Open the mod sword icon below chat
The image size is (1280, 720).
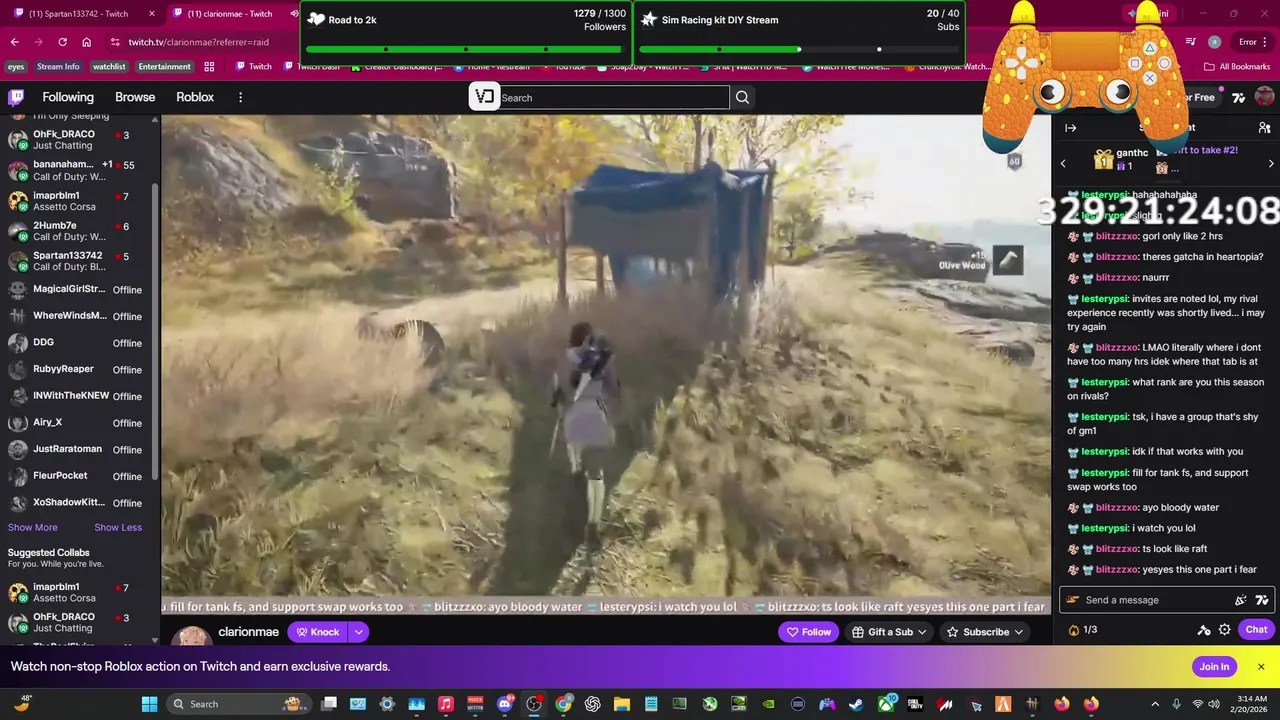pyautogui.click(x=1204, y=630)
